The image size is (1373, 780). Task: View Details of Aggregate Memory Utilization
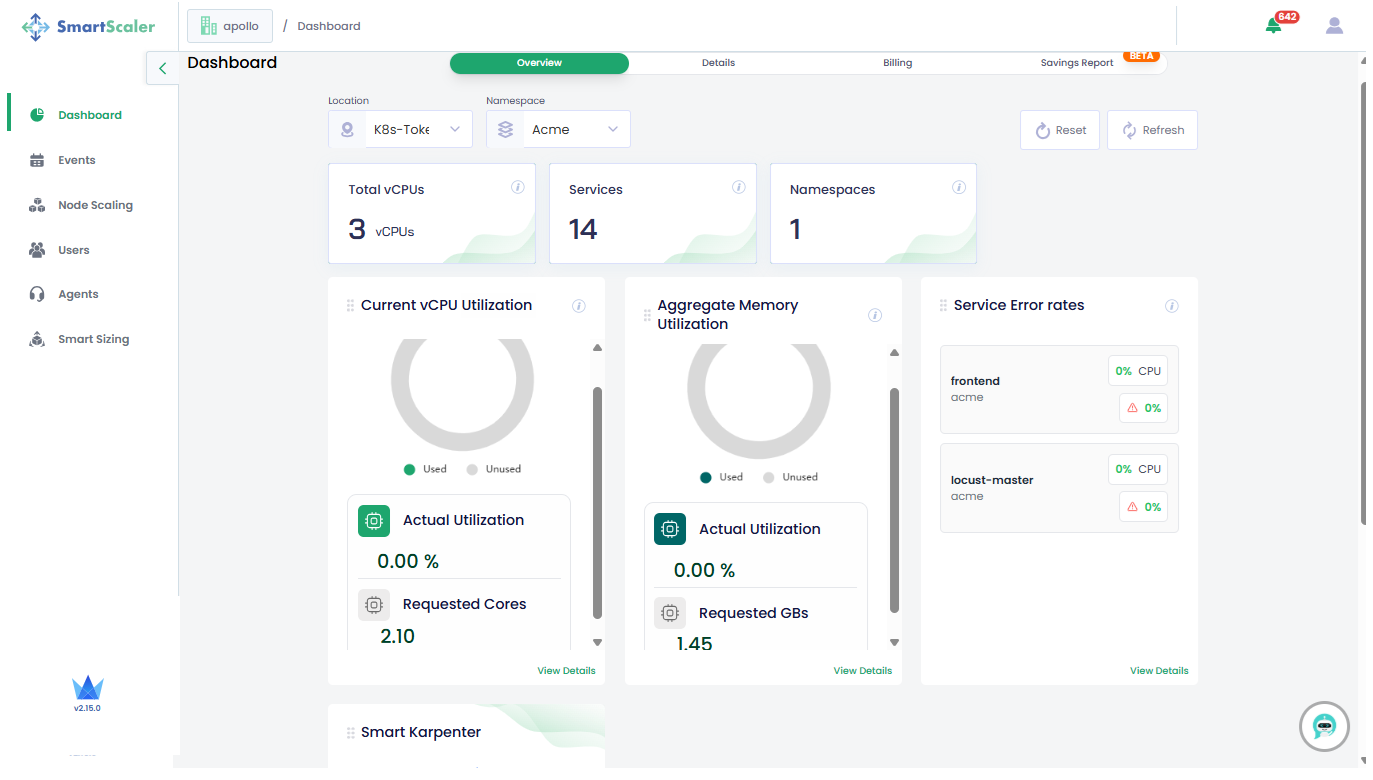[863, 671]
